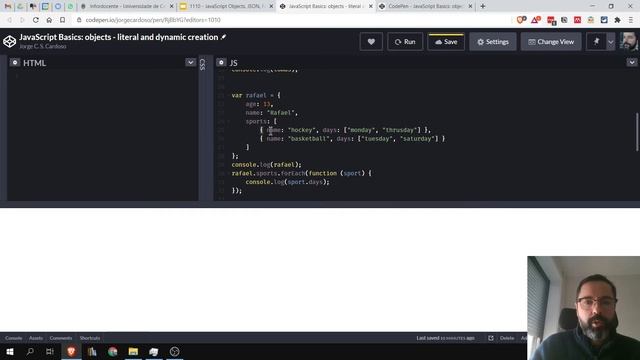
Task: Open the user profile avatar menu
Action: point(629,42)
